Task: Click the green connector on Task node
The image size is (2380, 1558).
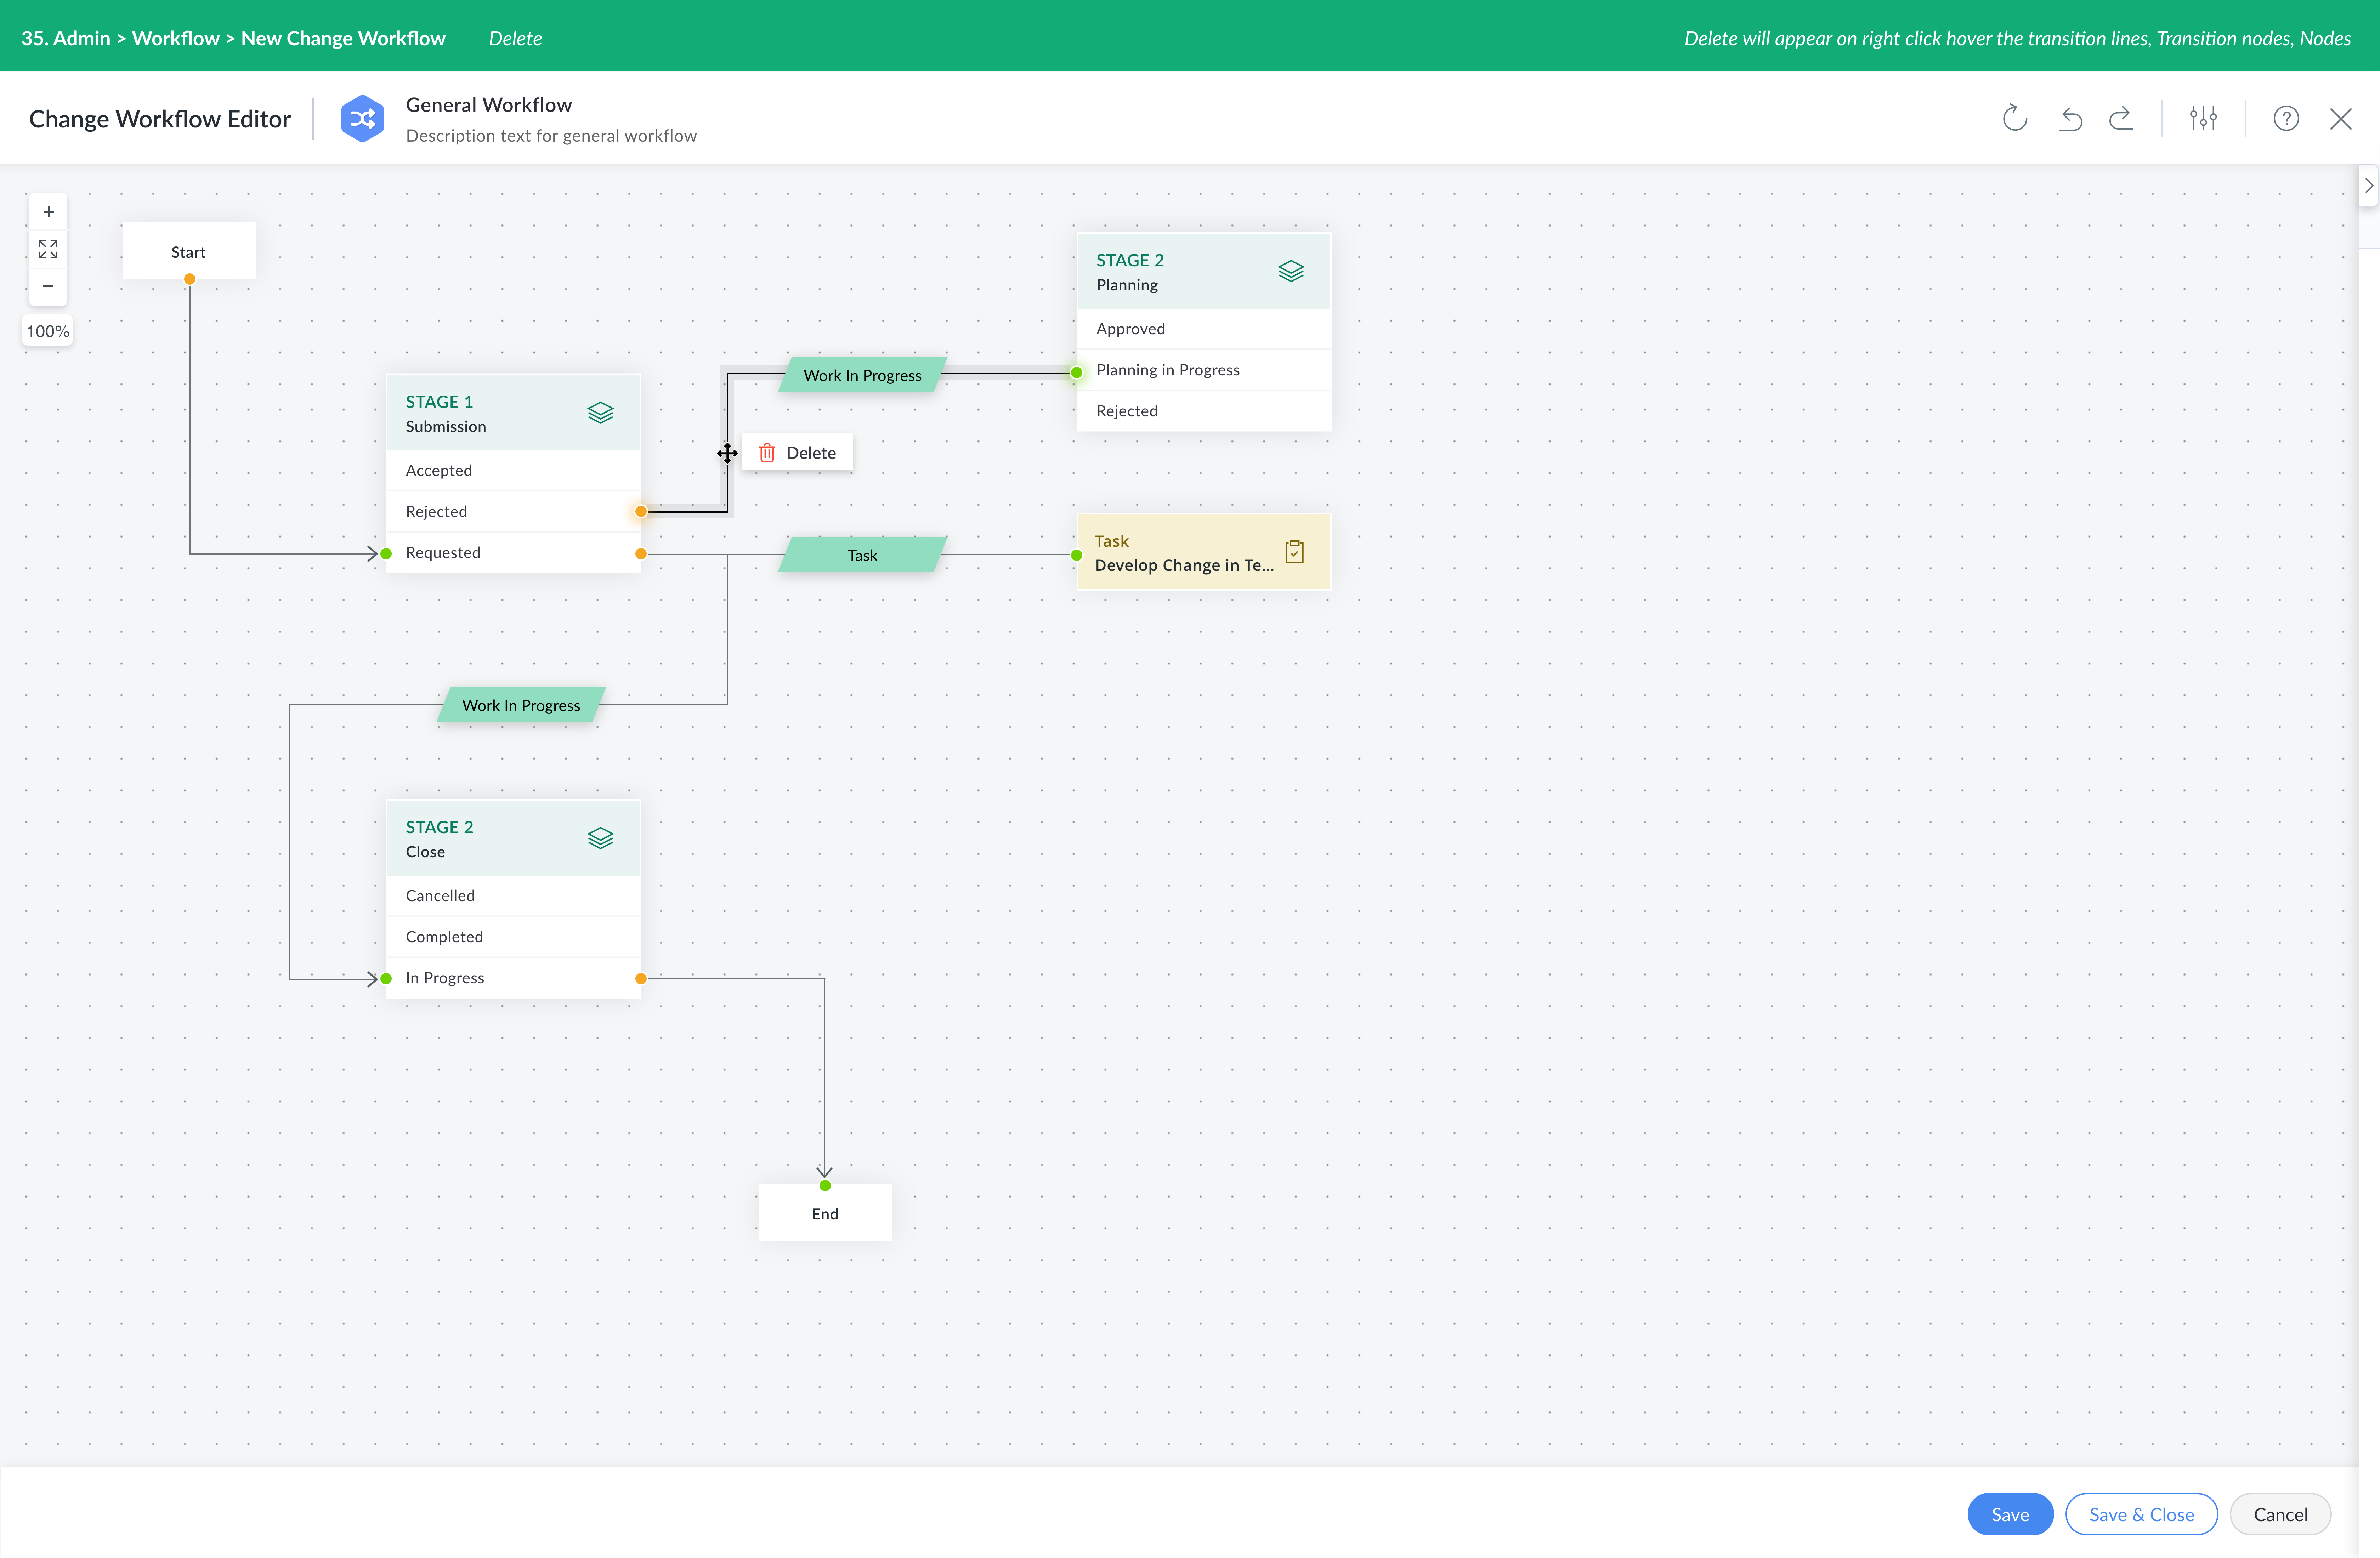Action: tap(1077, 555)
